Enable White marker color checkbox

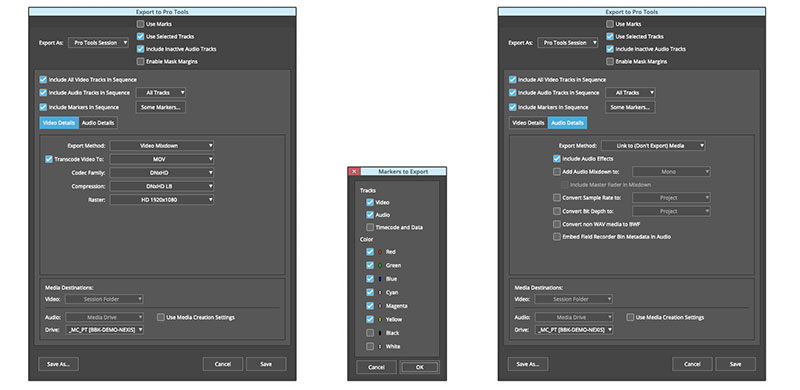point(370,347)
